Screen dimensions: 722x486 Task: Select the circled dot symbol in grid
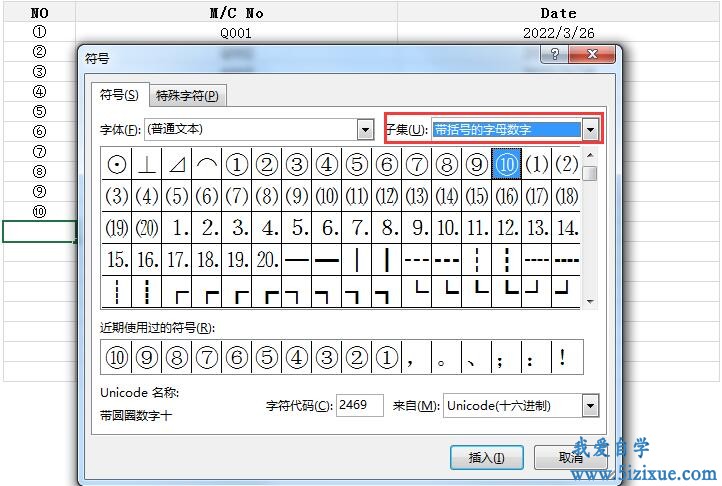click(116, 164)
